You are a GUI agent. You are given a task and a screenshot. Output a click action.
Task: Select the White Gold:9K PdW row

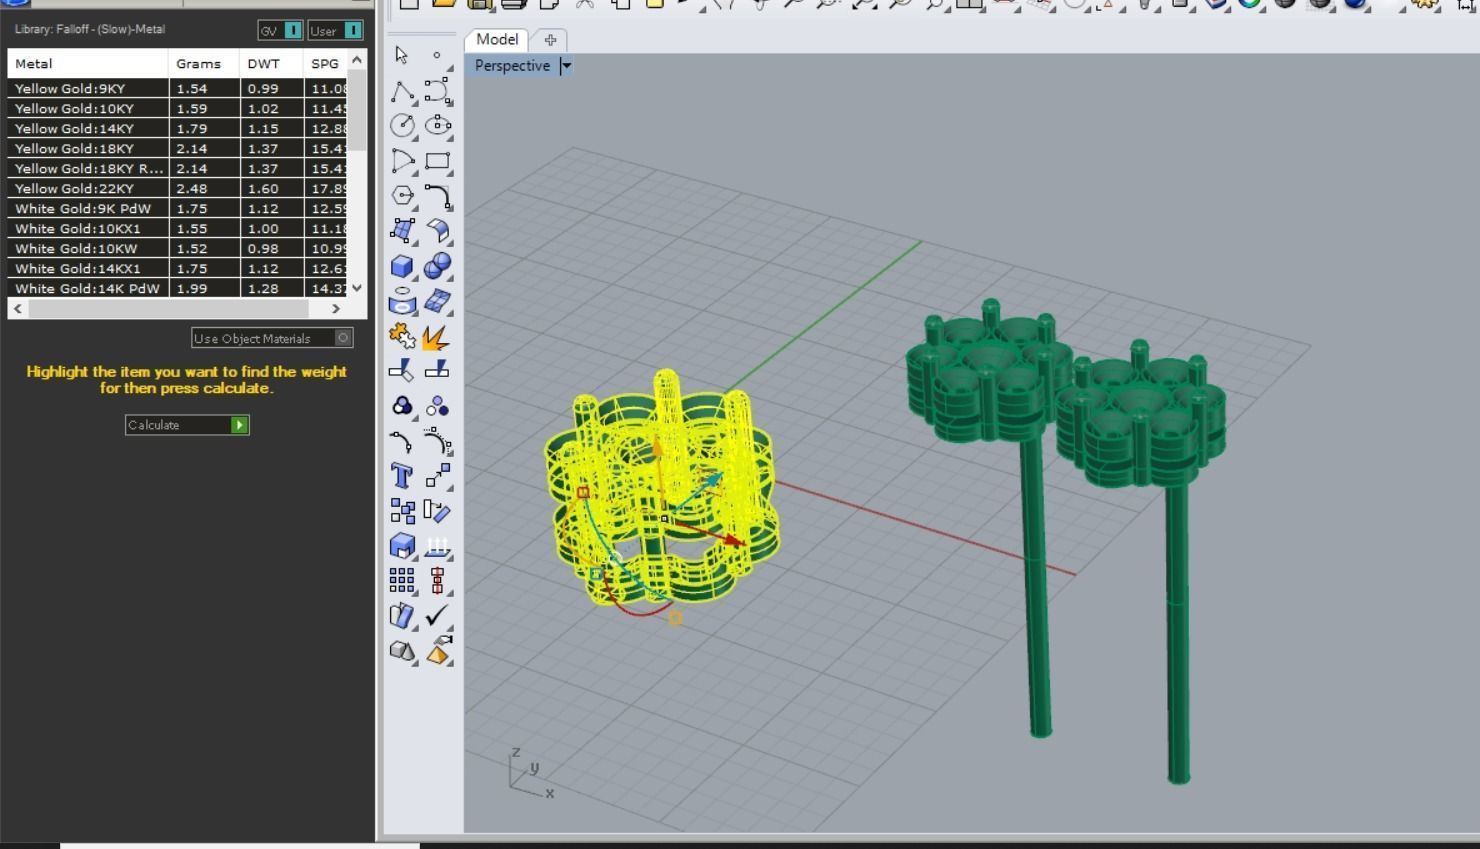click(177, 208)
